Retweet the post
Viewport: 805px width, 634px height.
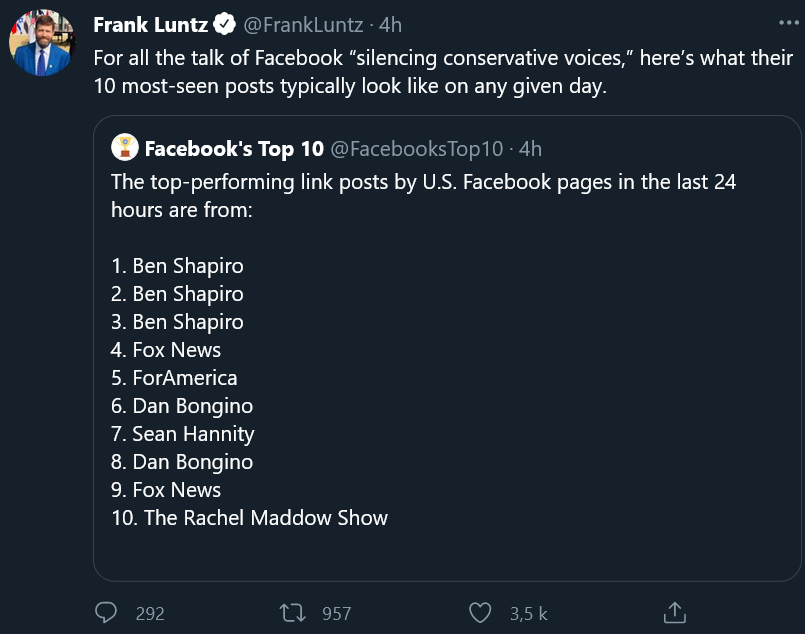point(292,613)
